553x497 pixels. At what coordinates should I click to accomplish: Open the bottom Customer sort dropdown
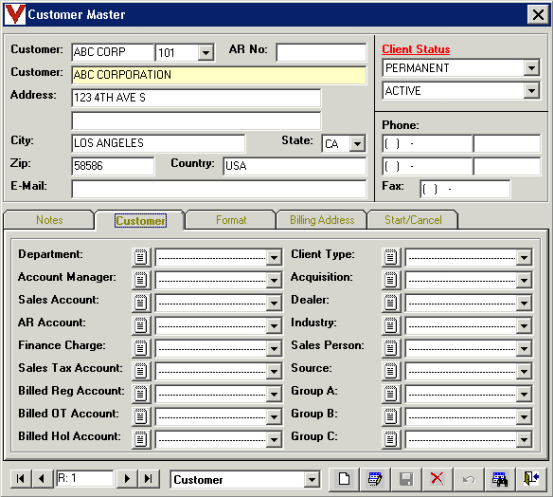[312, 480]
